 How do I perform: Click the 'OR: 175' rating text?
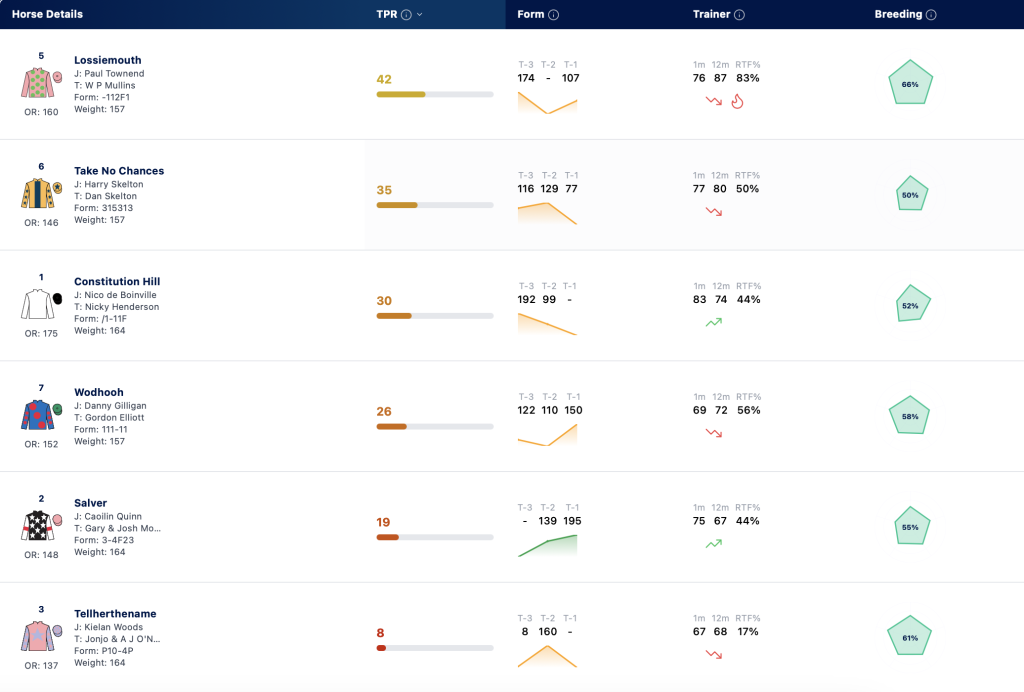41,334
